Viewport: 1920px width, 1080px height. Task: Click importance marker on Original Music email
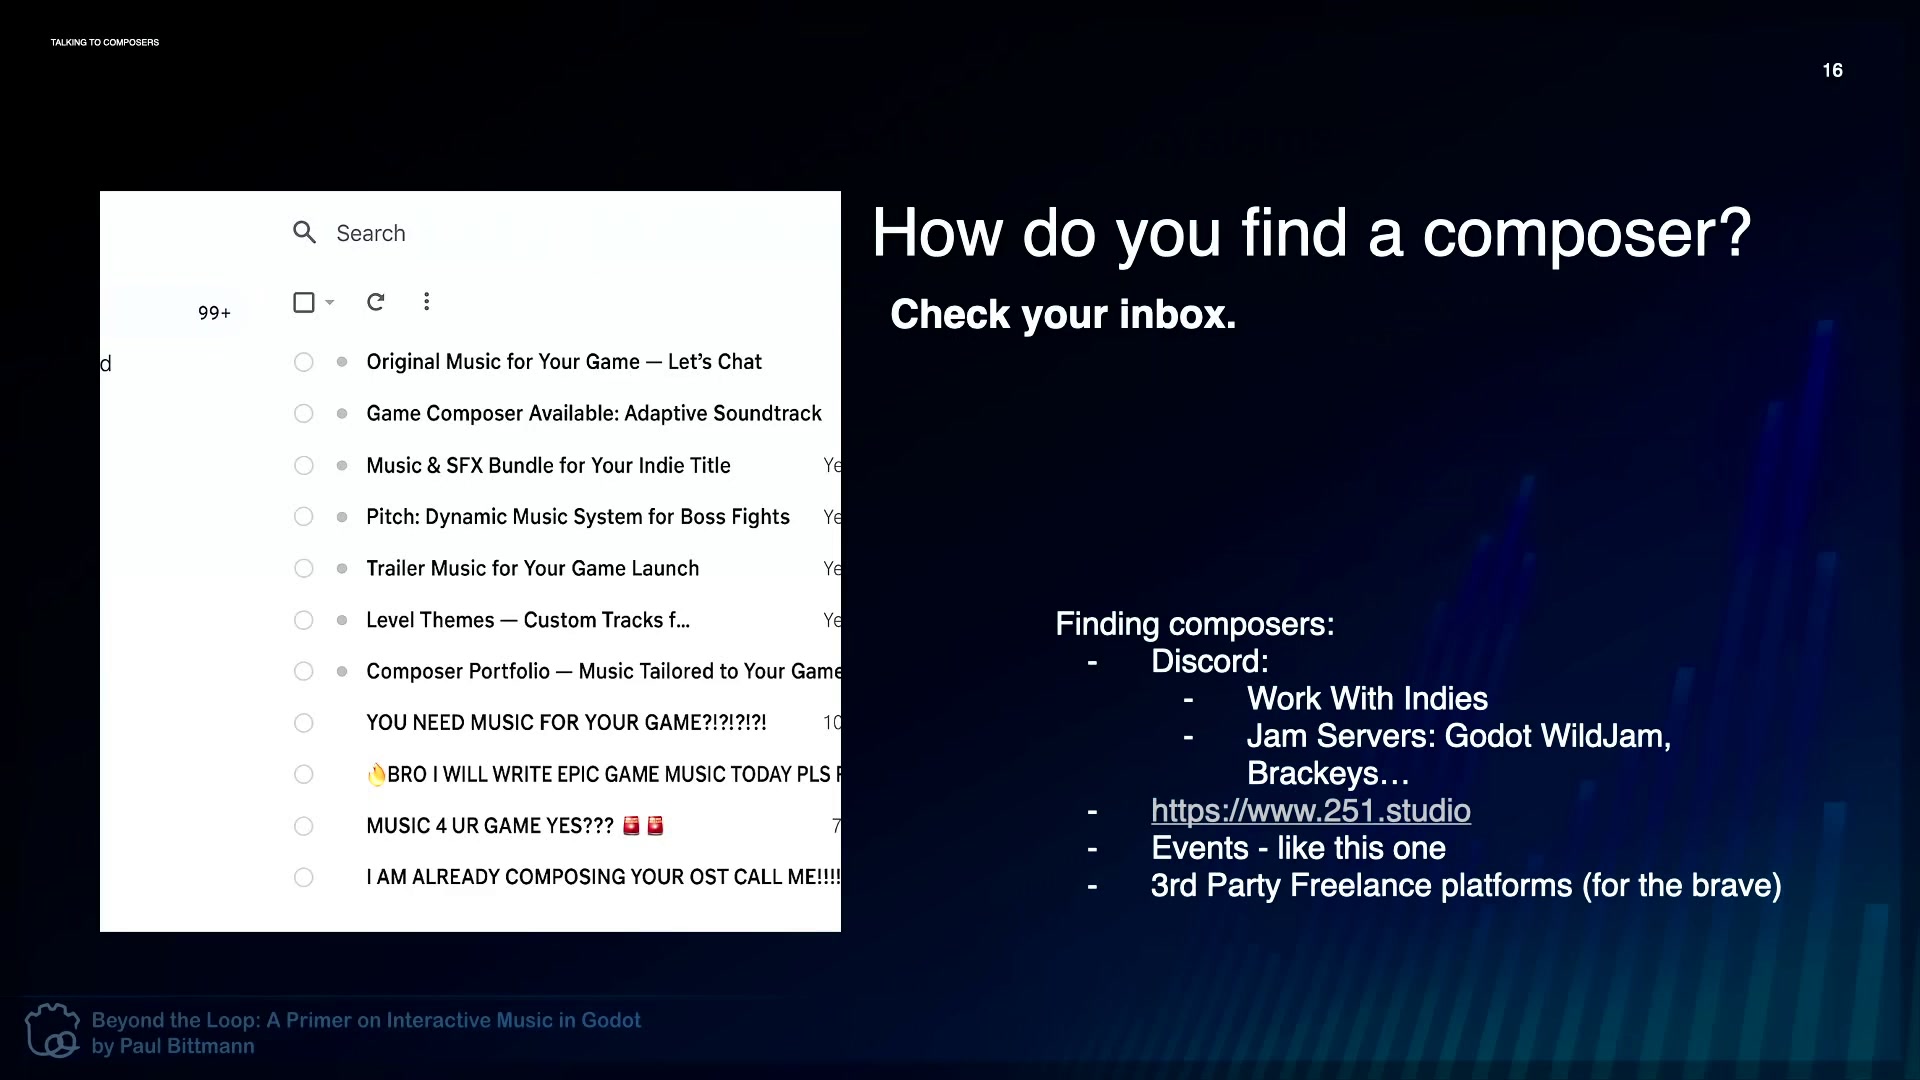tap(342, 362)
